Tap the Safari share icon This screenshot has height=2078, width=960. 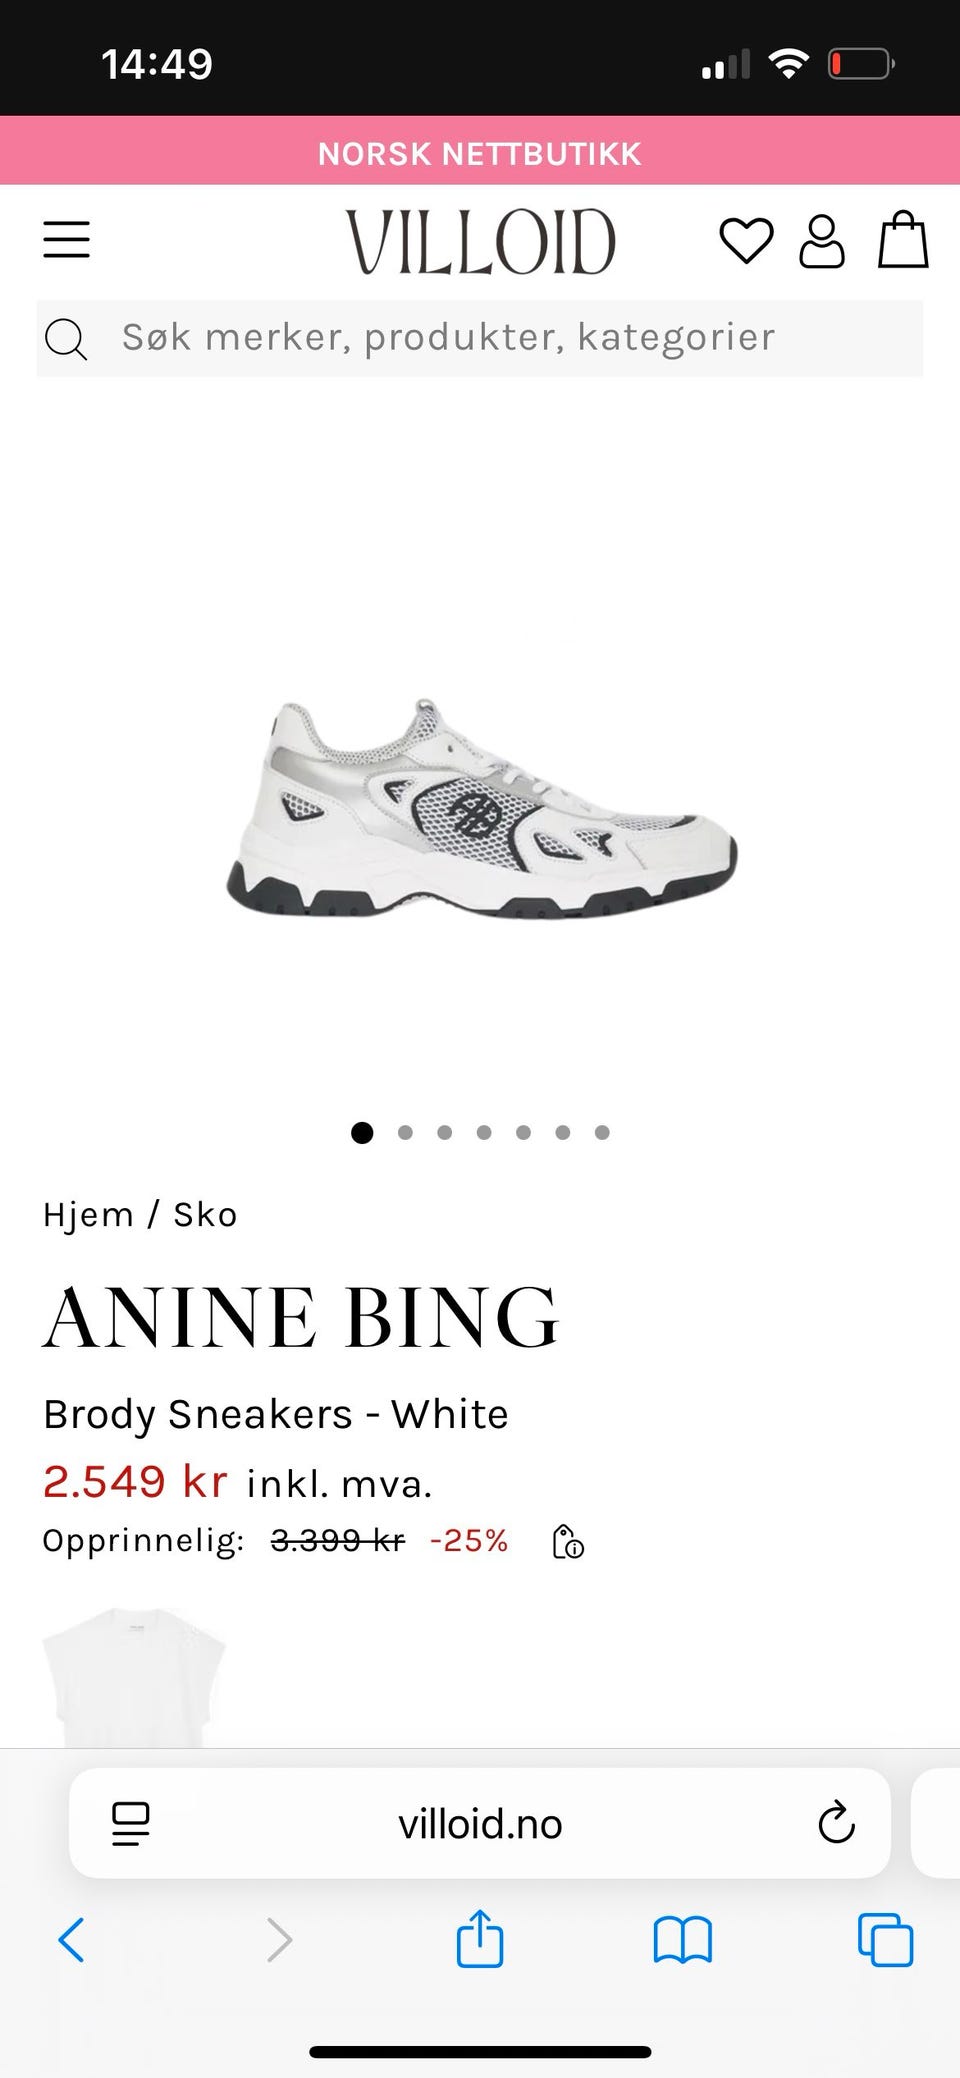480,1939
